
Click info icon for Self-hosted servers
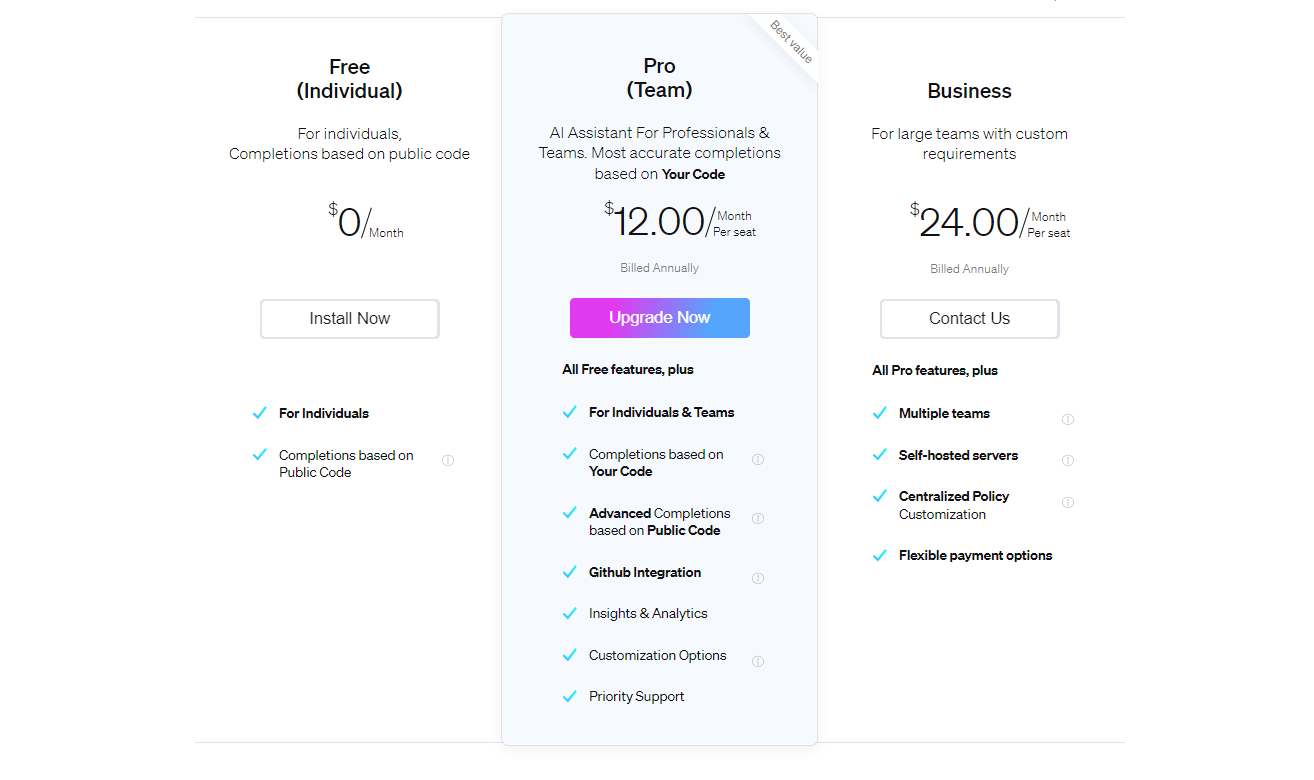click(1068, 461)
